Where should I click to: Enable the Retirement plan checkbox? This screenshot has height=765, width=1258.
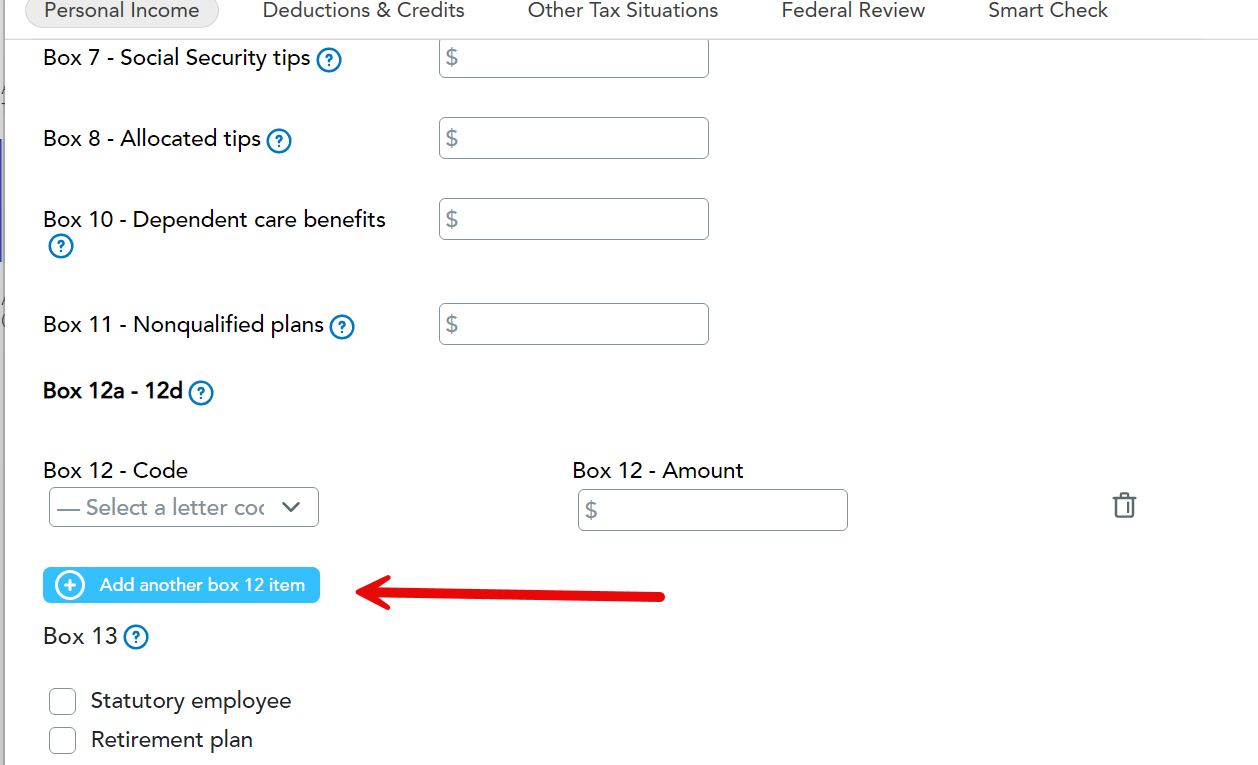pyautogui.click(x=63, y=741)
